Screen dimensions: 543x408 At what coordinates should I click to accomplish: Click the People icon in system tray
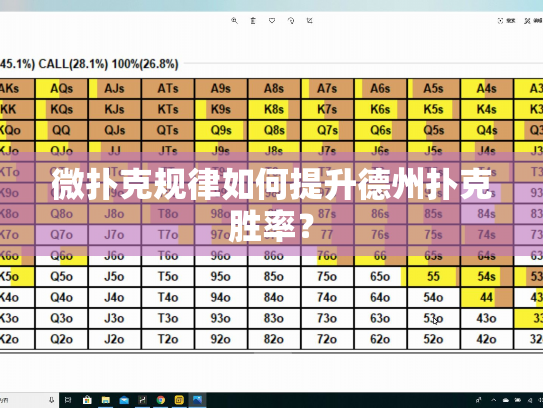478,400
